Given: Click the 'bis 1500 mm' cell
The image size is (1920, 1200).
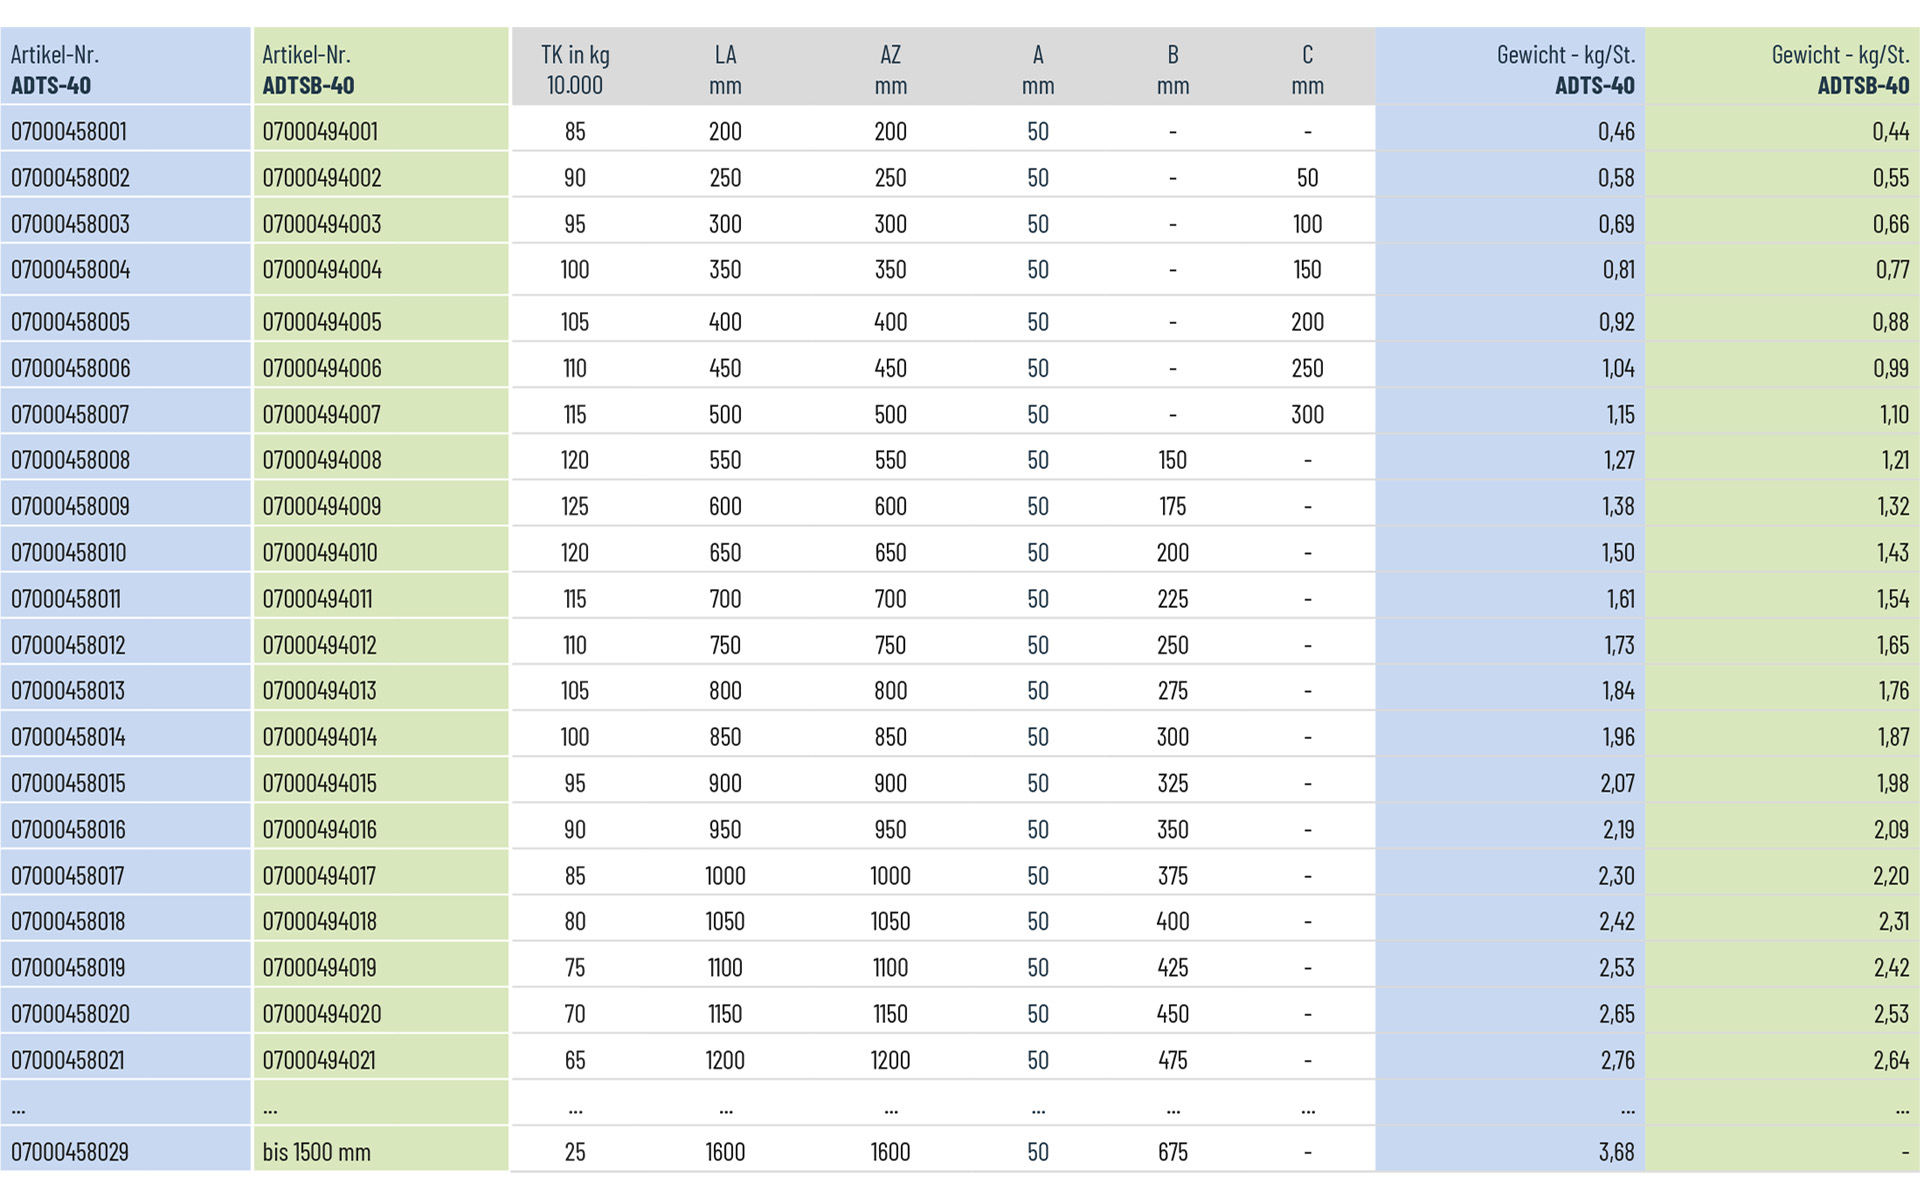Looking at the screenshot, I should [x=317, y=1152].
